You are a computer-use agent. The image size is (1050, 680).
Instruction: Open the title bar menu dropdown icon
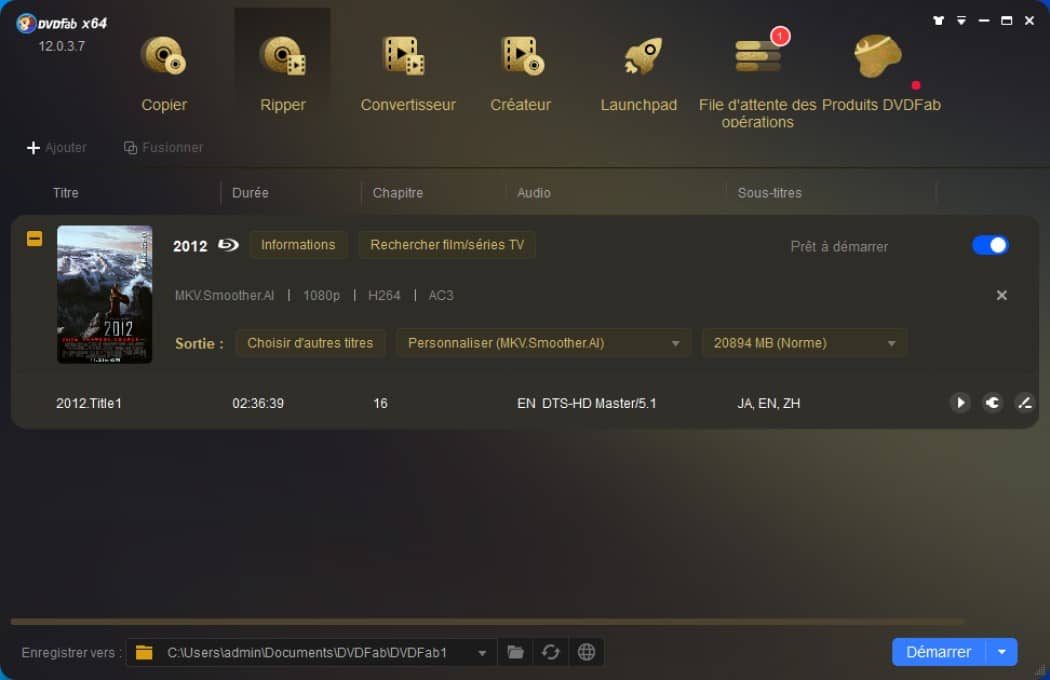pos(961,21)
